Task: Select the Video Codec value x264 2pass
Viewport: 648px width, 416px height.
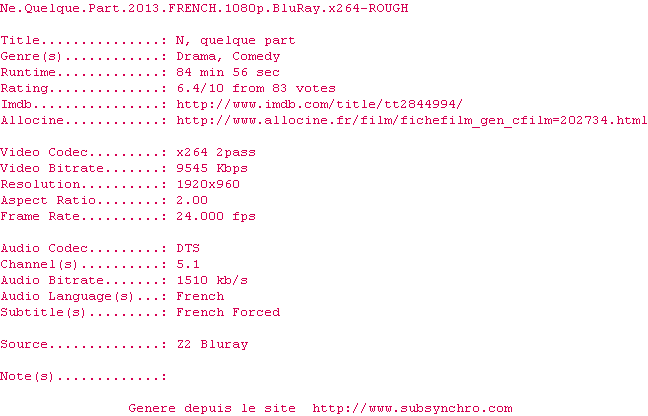Action: (216, 152)
